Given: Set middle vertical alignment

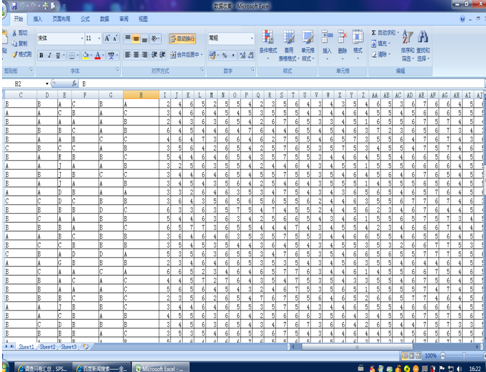Looking at the screenshot, I should pos(136,38).
